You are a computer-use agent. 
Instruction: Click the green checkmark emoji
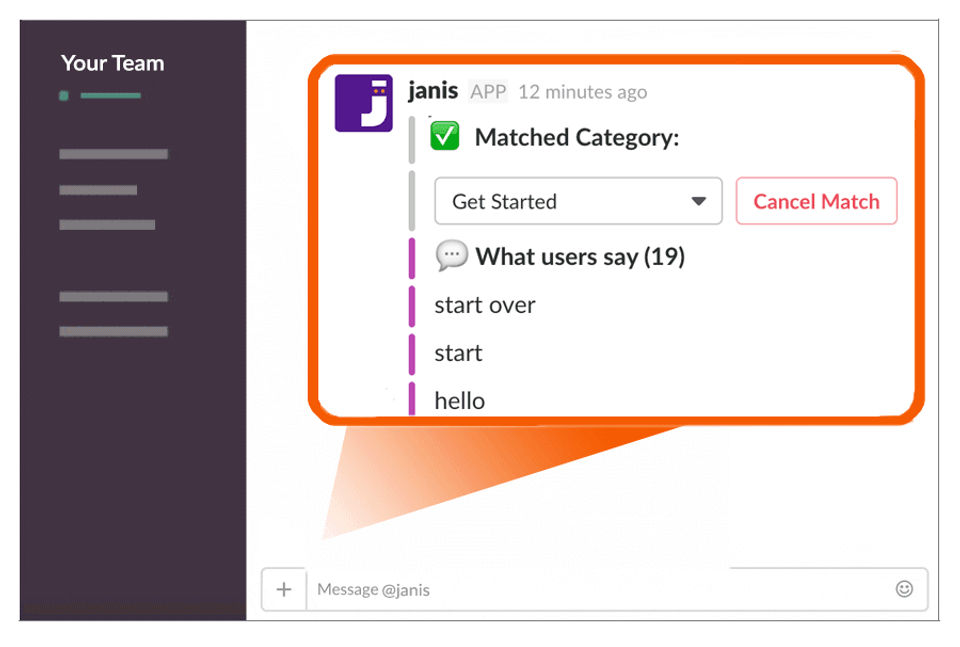(x=444, y=136)
